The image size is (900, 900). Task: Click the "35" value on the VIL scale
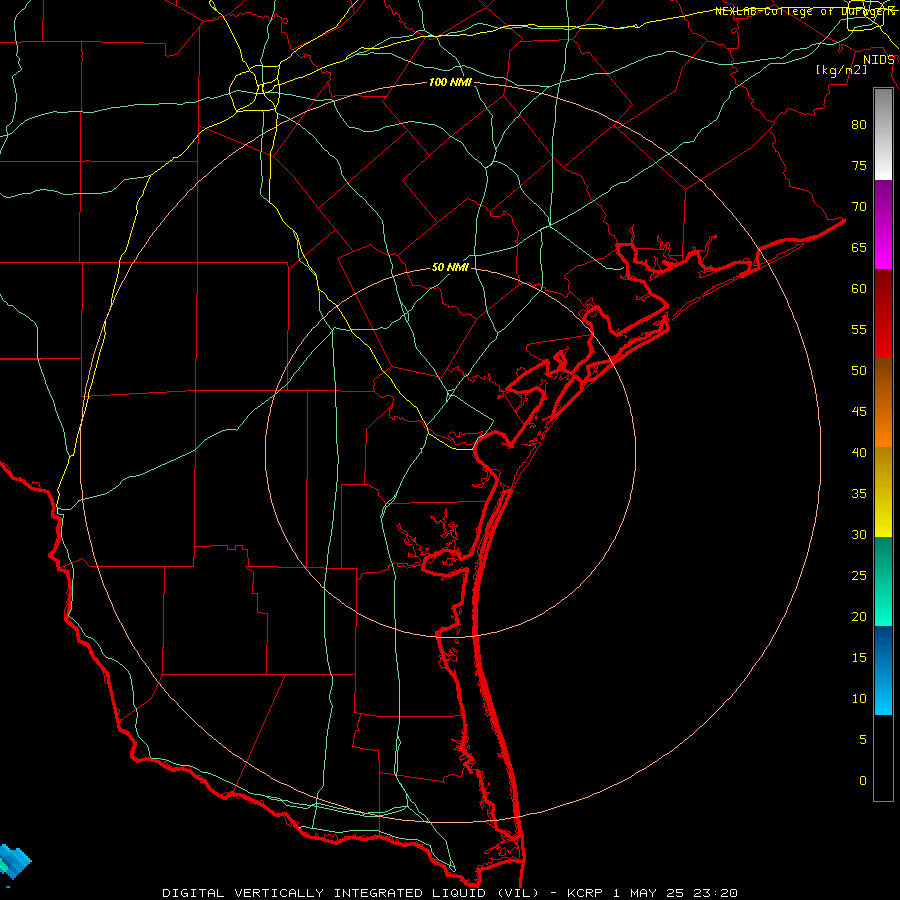click(x=859, y=494)
